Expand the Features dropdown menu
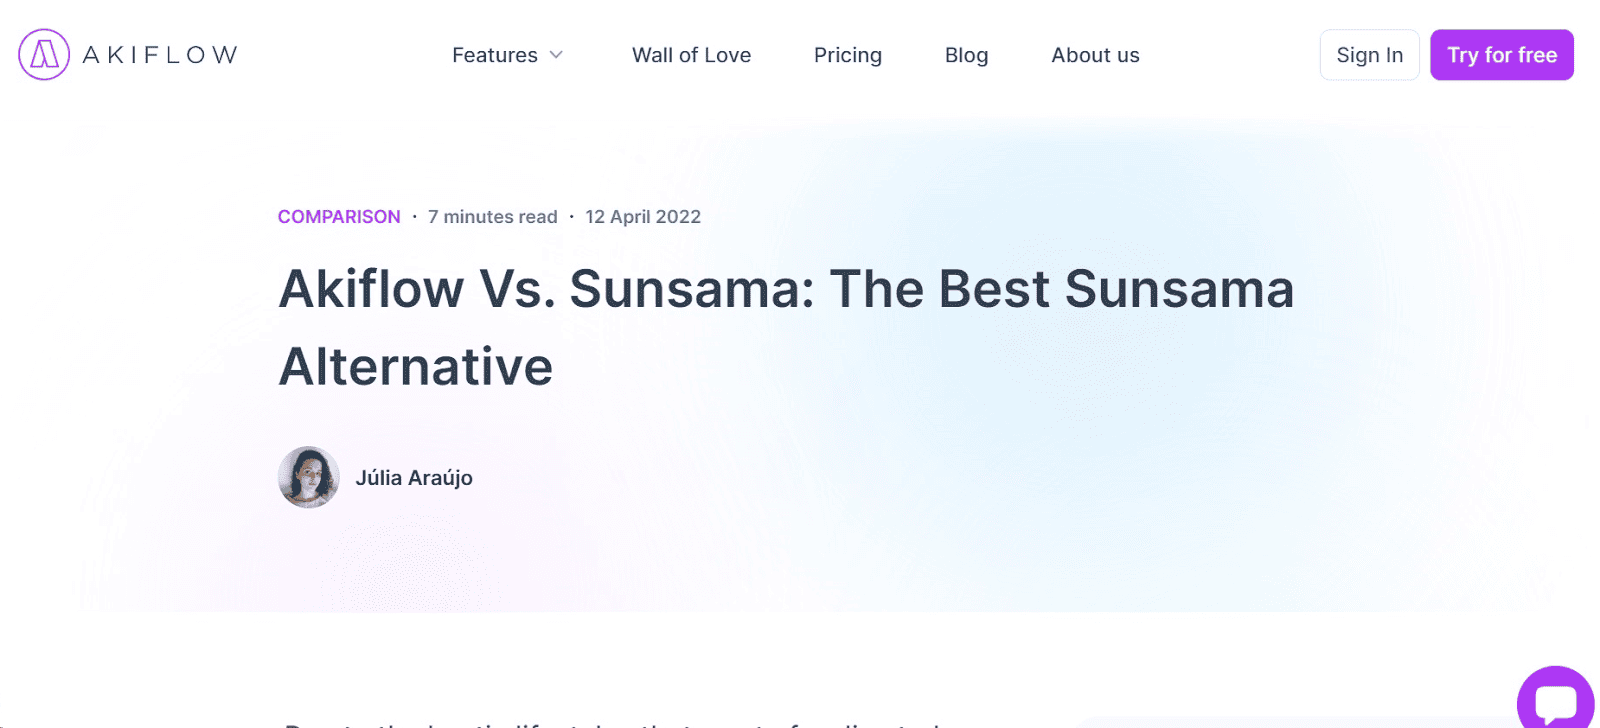The width and height of the screenshot is (1600, 728). coord(495,55)
